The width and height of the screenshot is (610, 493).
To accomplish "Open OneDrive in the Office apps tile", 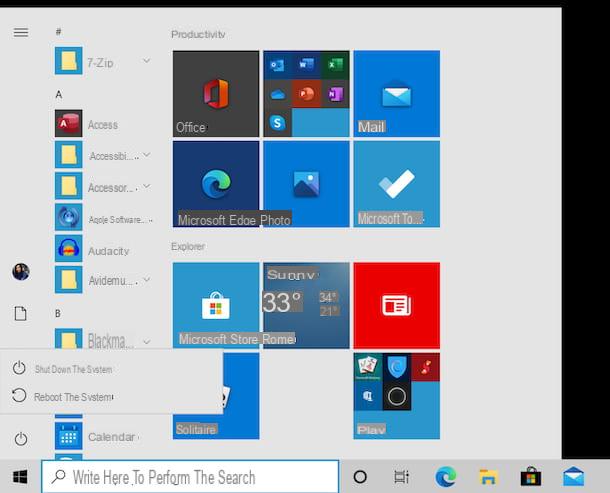I will [277, 94].
